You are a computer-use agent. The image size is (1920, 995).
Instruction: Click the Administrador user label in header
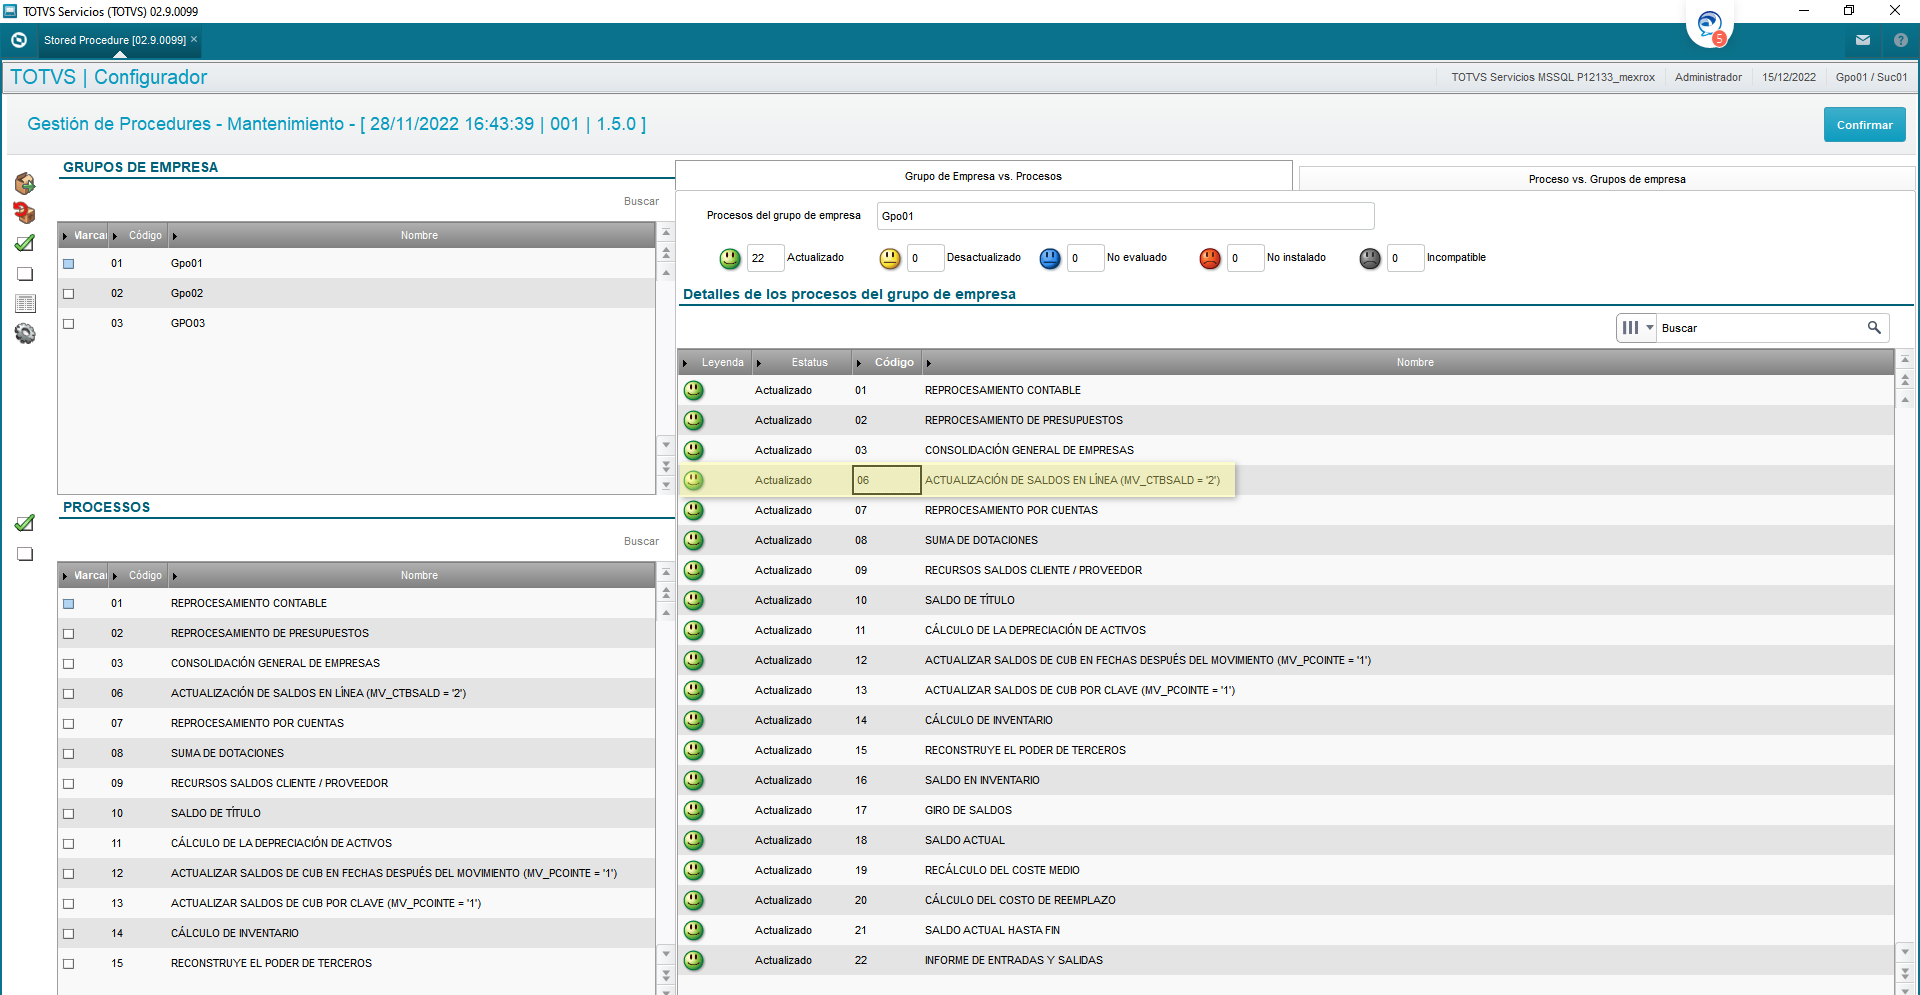click(1708, 77)
